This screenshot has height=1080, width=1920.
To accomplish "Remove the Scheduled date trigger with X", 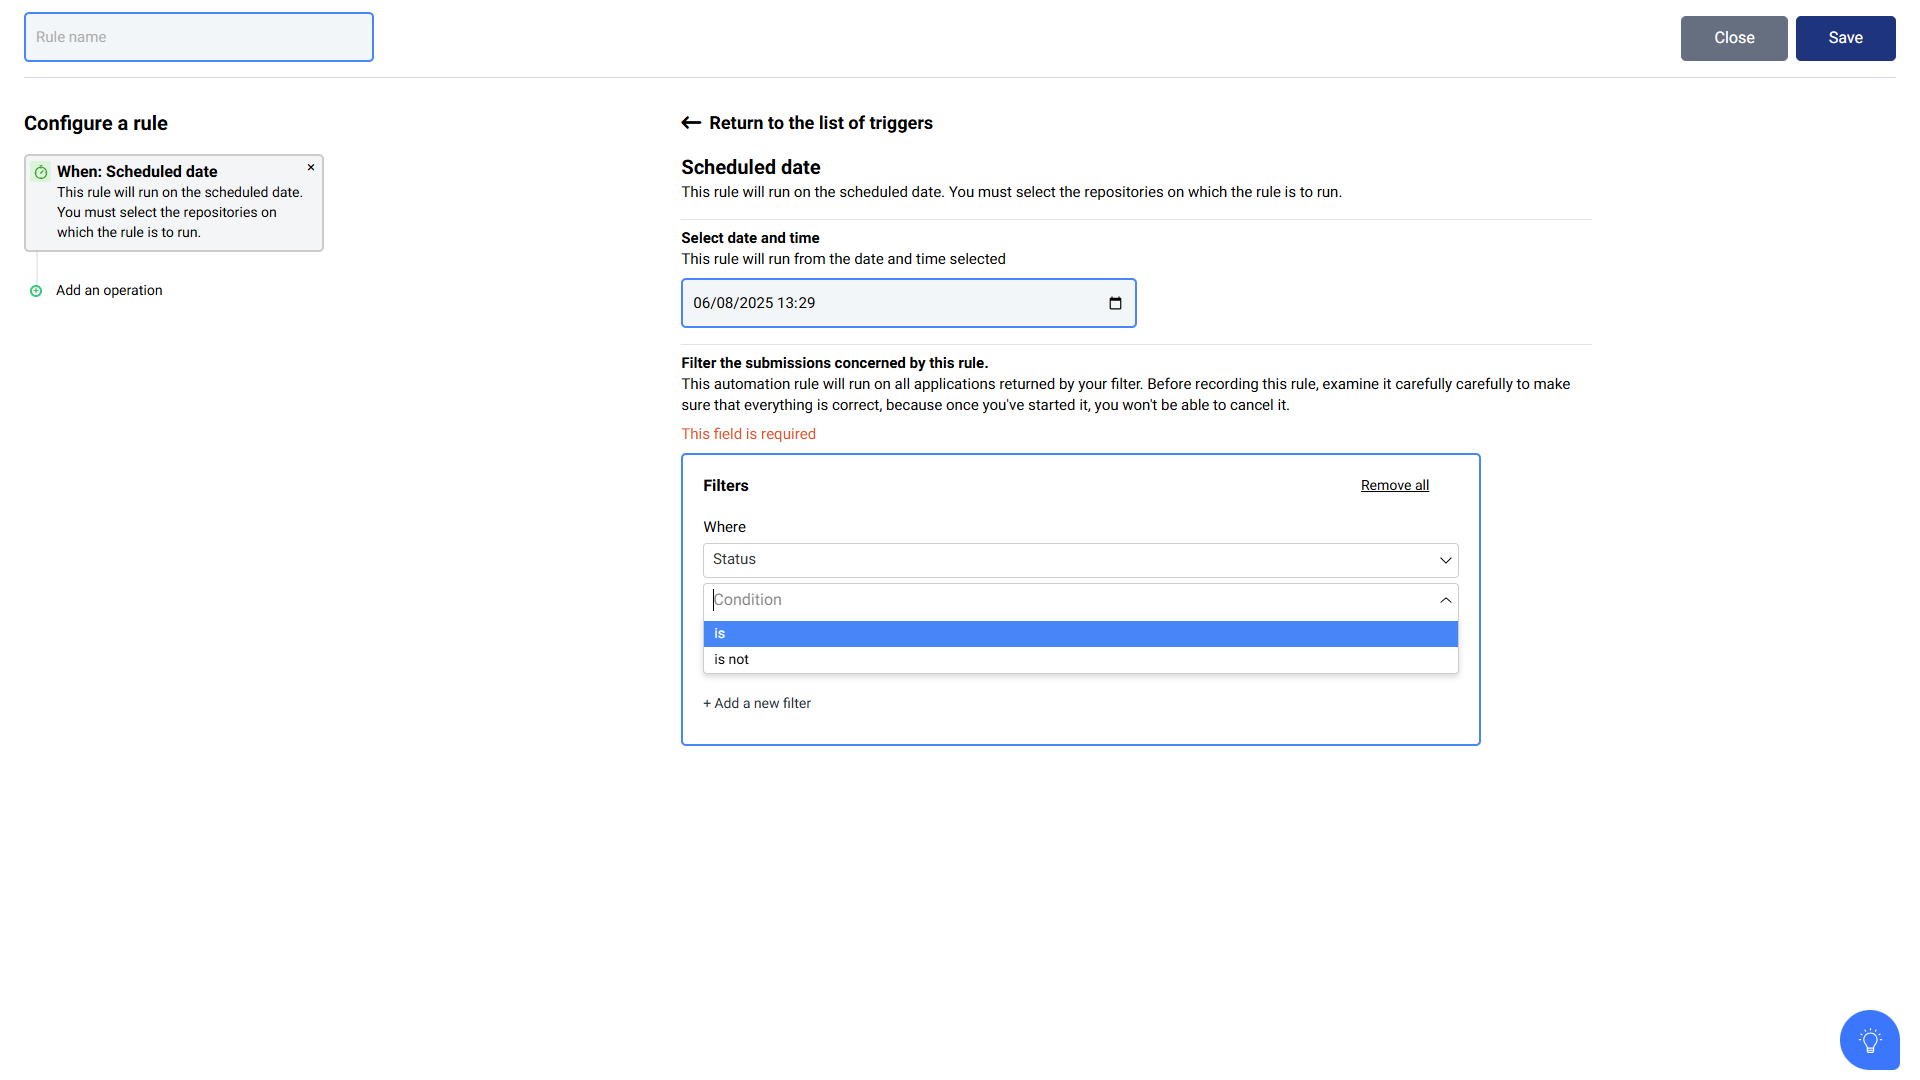I will point(311,167).
